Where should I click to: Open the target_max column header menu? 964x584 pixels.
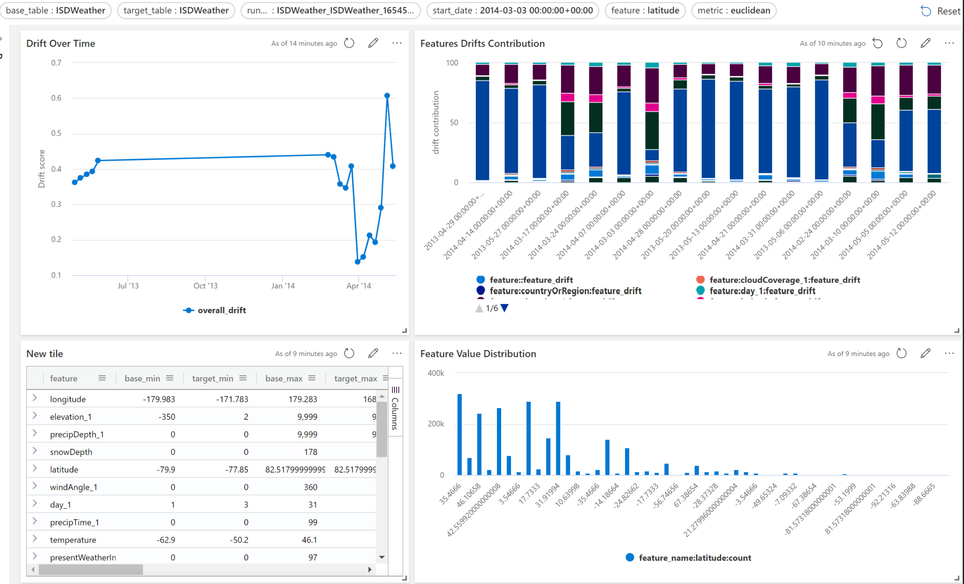pyautogui.click(x=385, y=378)
